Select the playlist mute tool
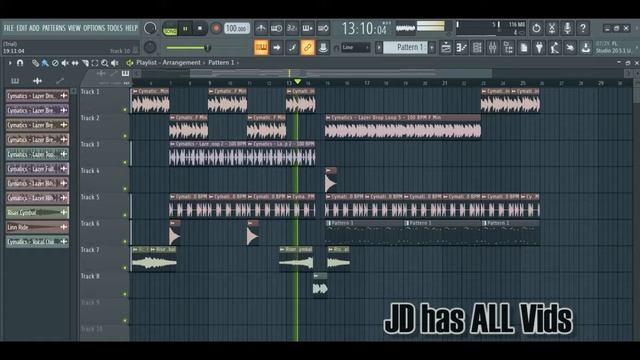 click(65, 63)
